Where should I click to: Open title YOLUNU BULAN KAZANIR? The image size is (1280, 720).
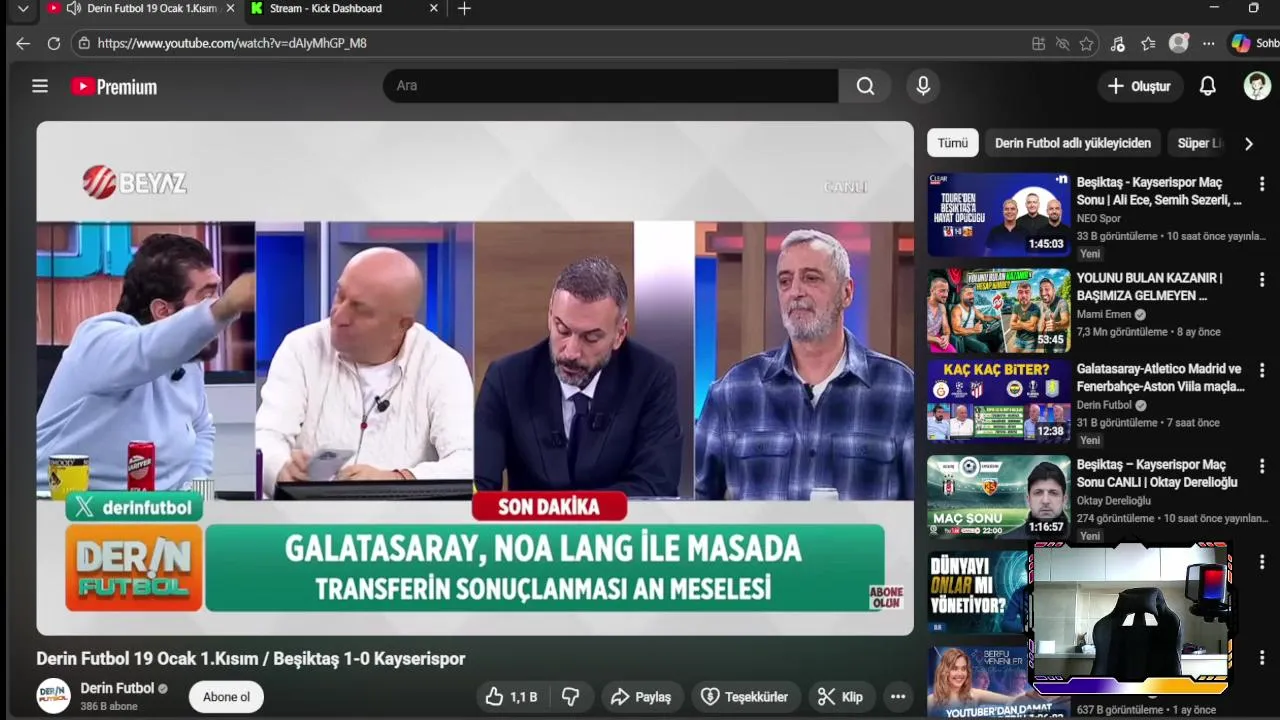(1150, 286)
